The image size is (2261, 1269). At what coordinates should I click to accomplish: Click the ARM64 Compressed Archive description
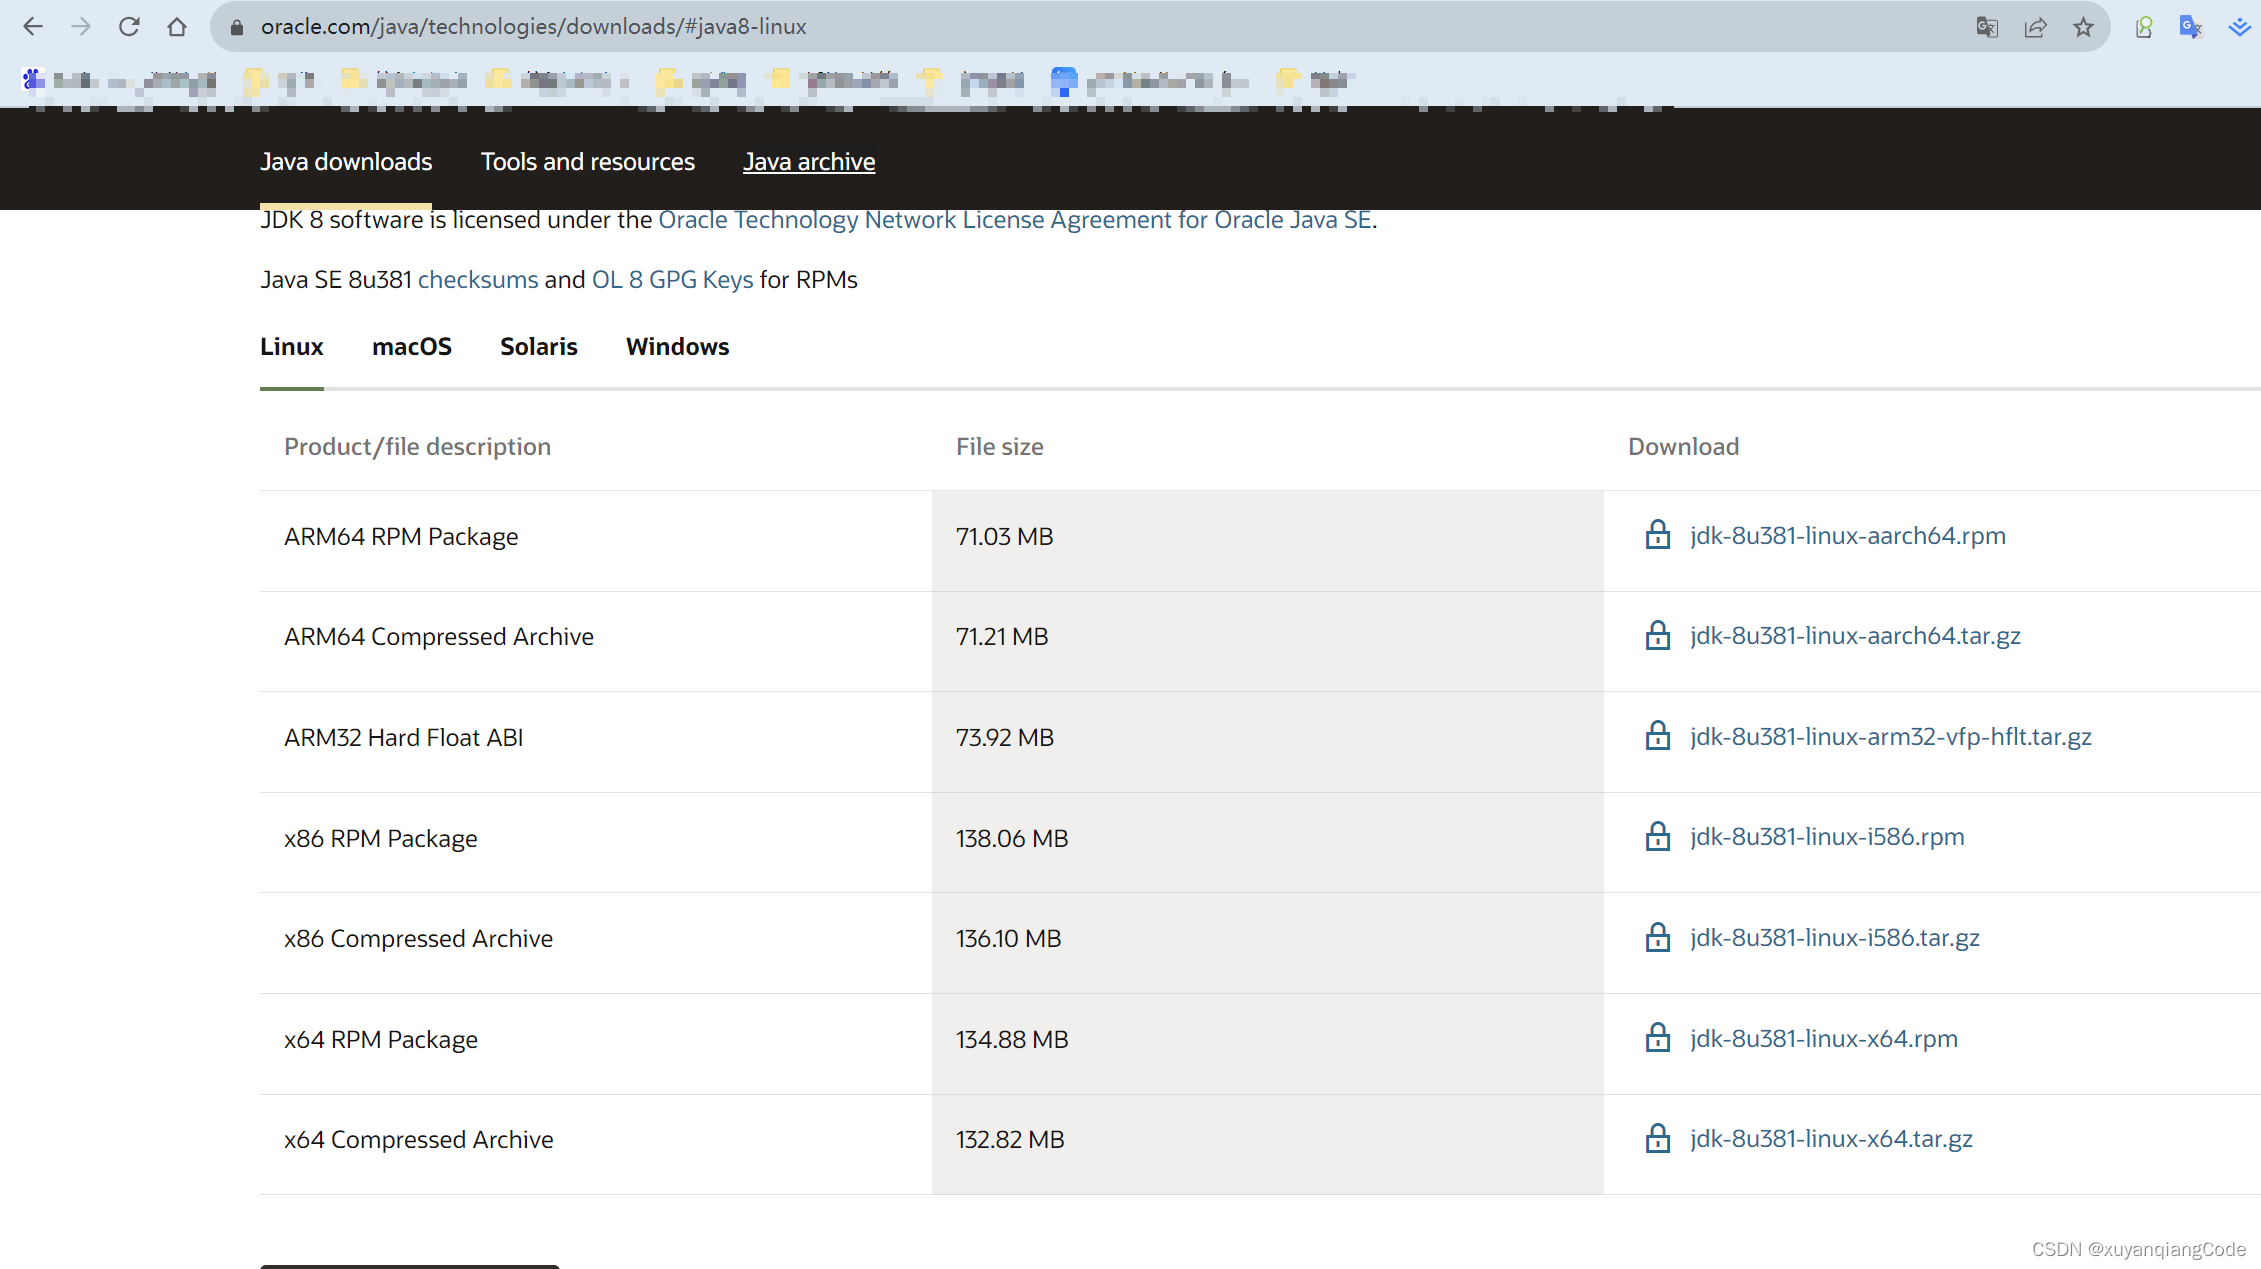click(x=439, y=637)
